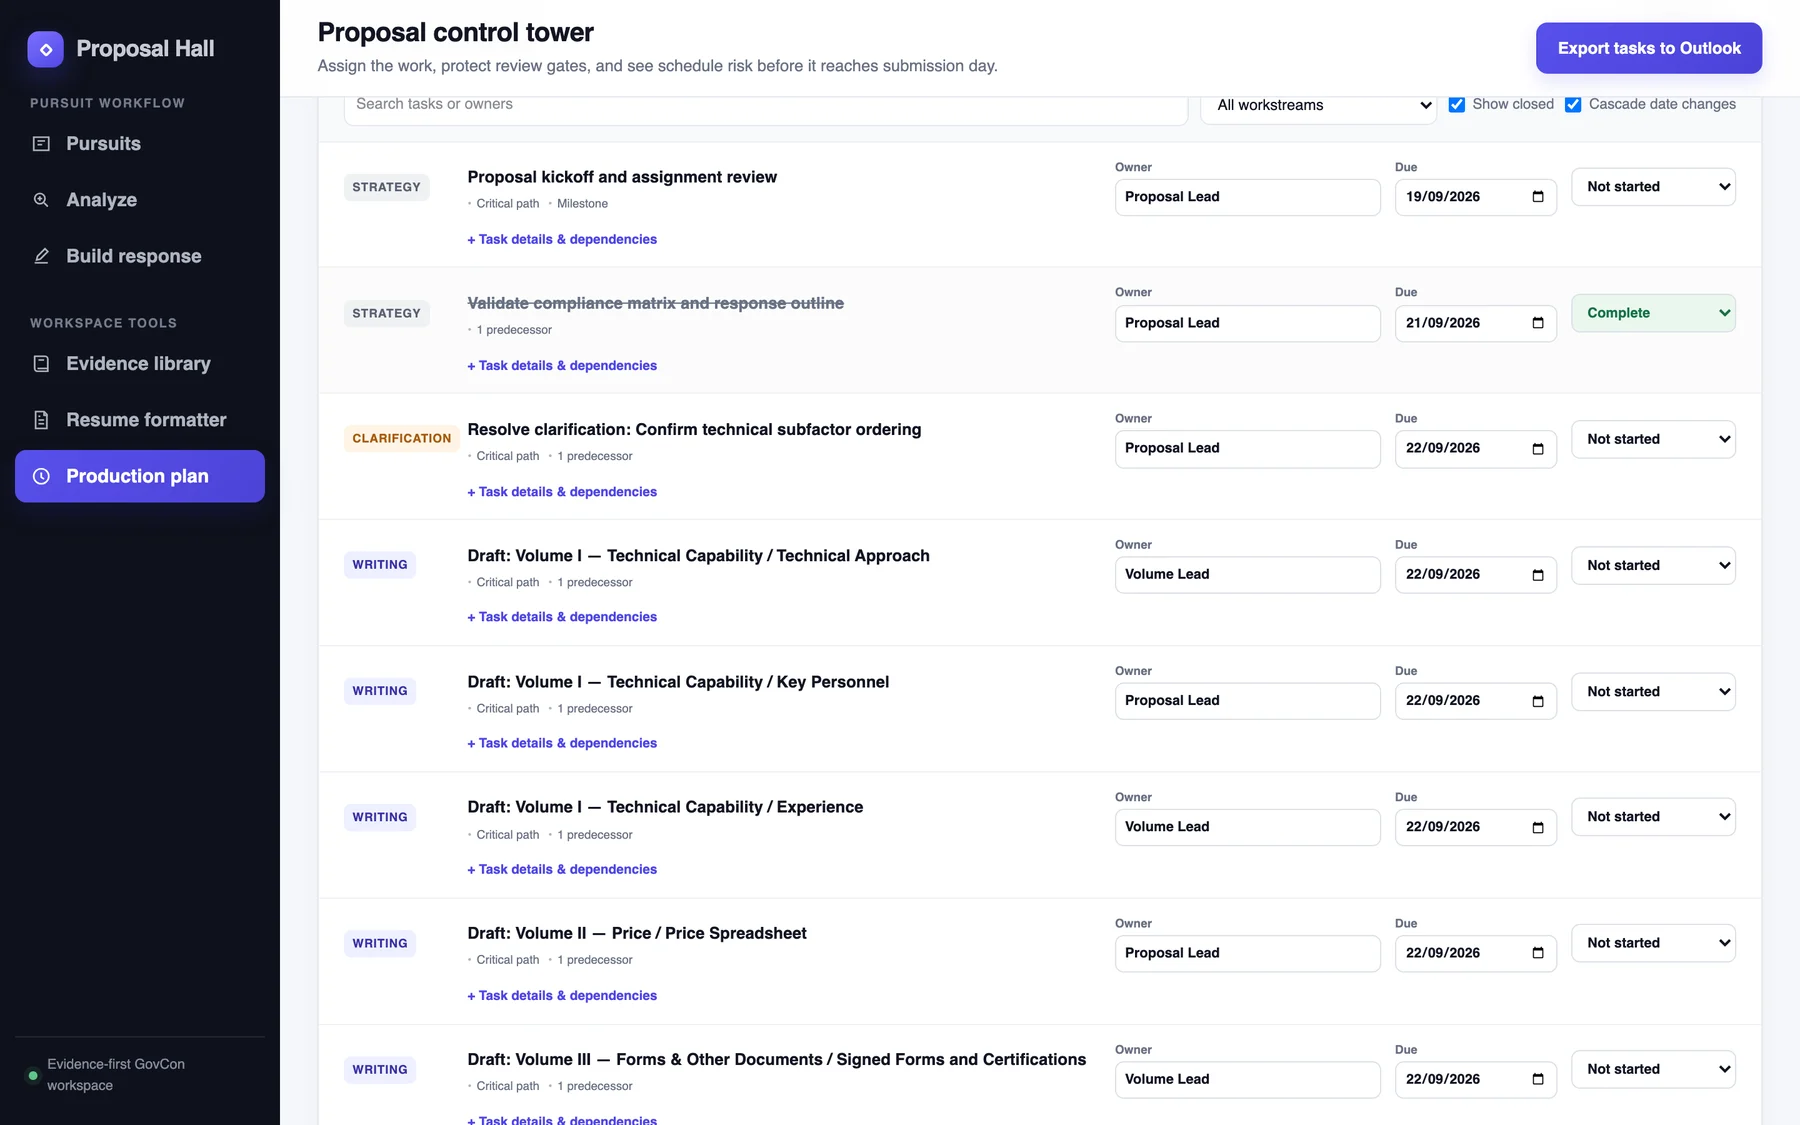
Task: Change status of Resolve clarification task
Action: click(x=1653, y=439)
